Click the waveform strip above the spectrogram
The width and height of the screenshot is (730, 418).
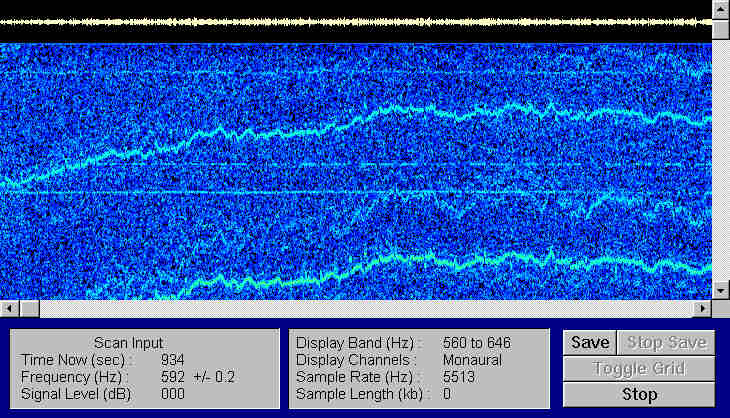click(356, 21)
